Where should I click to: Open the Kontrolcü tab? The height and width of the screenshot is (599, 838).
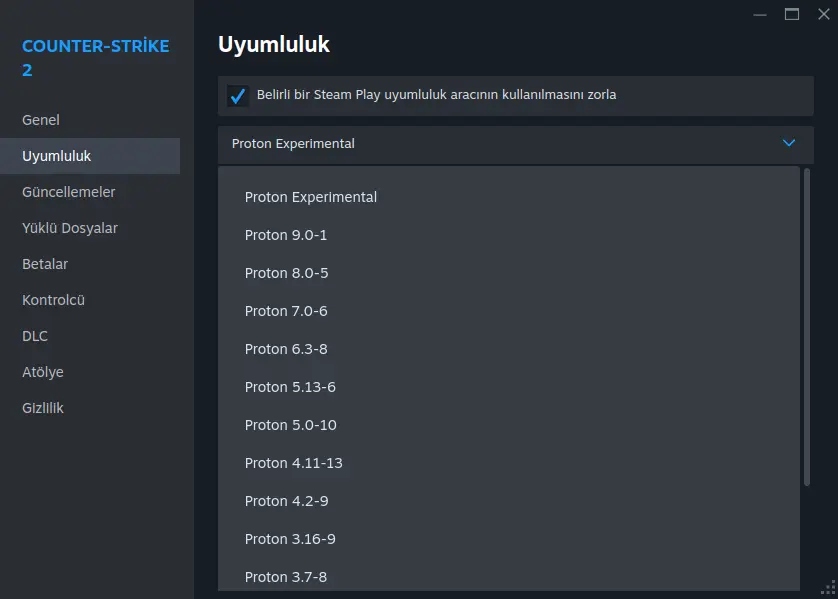pos(90,300)
